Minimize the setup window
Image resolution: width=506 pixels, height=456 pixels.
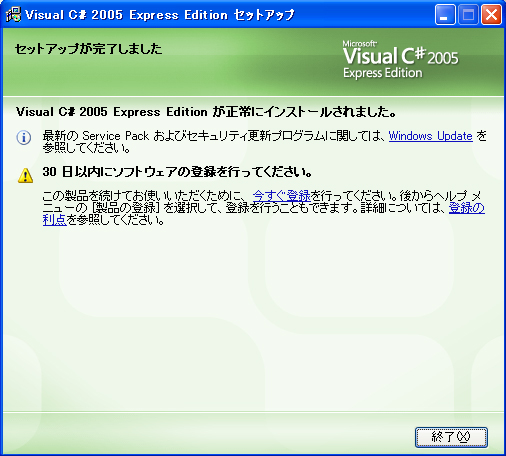click(x=445, y=15)
